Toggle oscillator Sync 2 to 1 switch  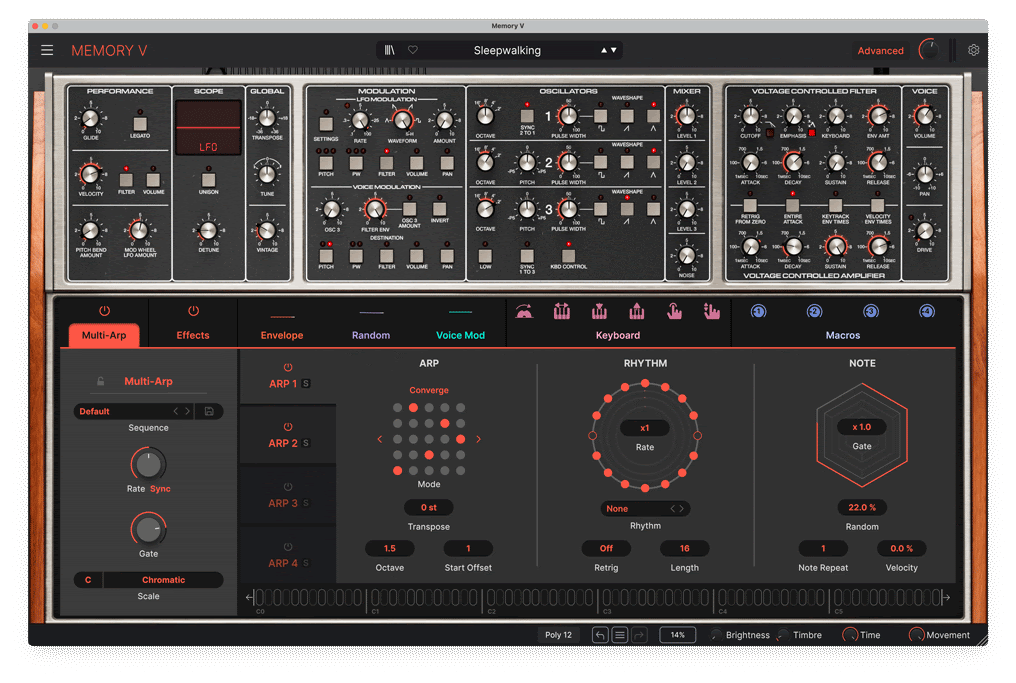click(x=527, y=115)
